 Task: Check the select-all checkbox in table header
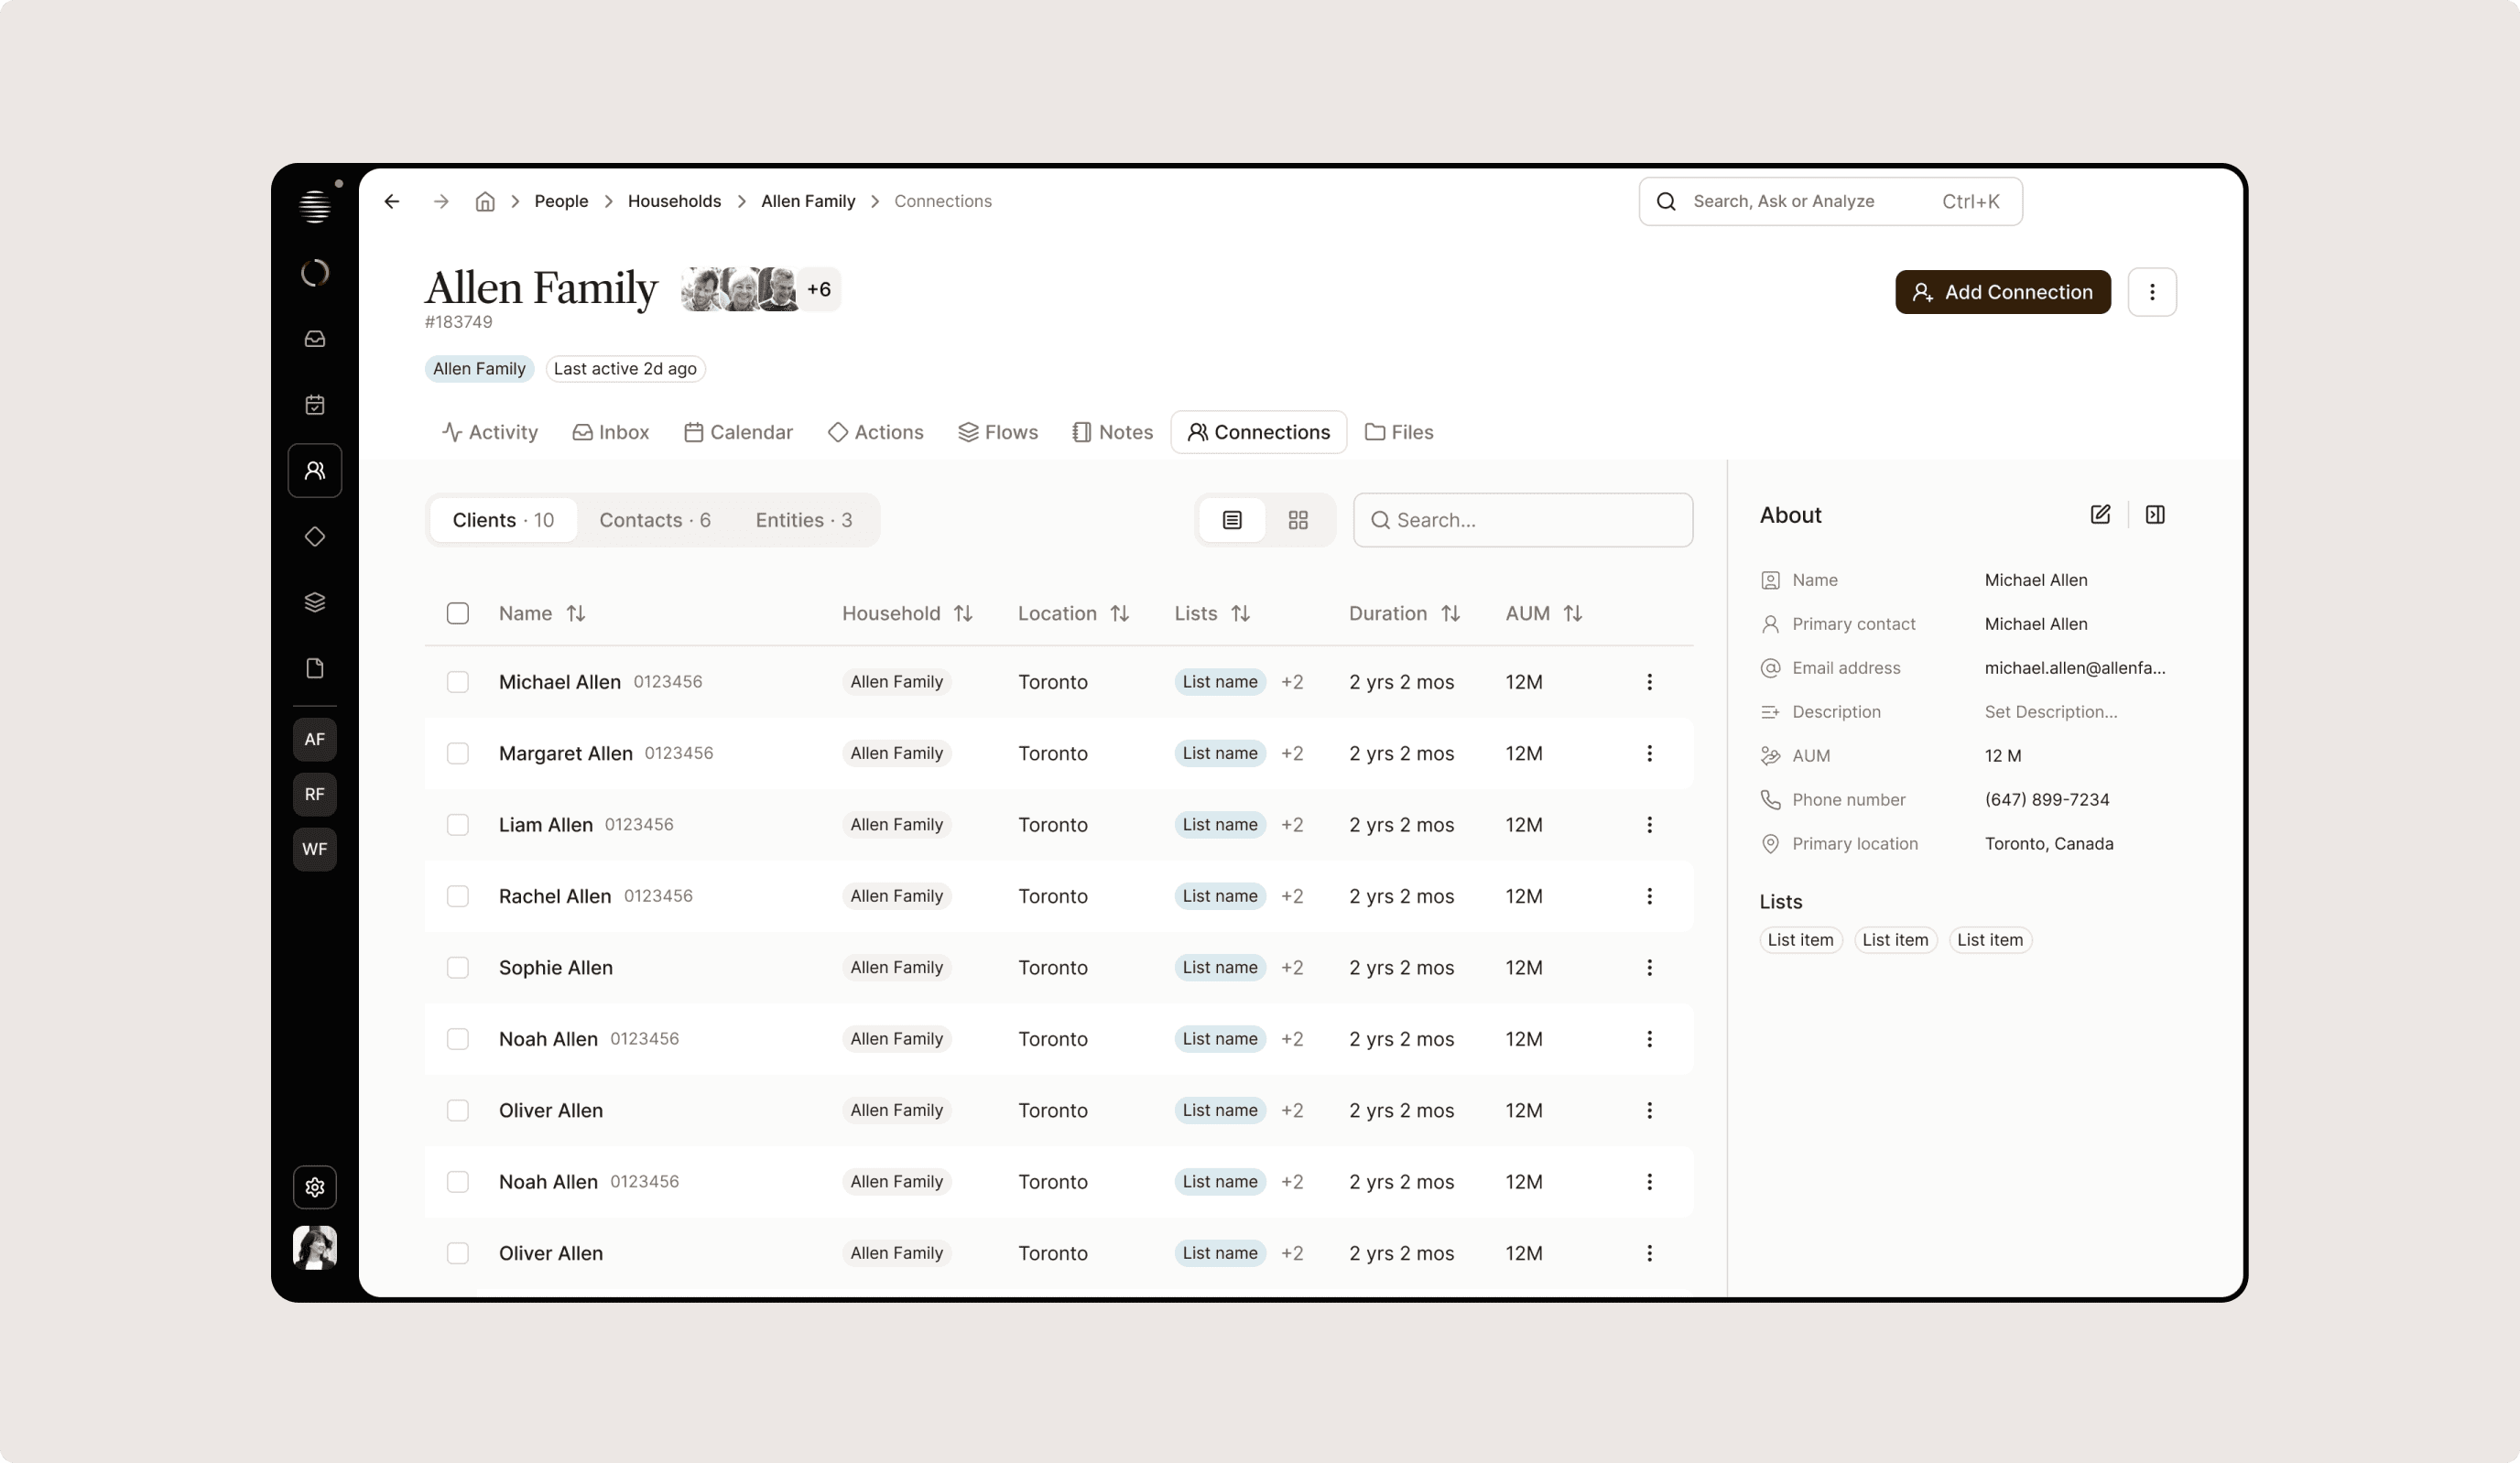[x=458, y=613]
